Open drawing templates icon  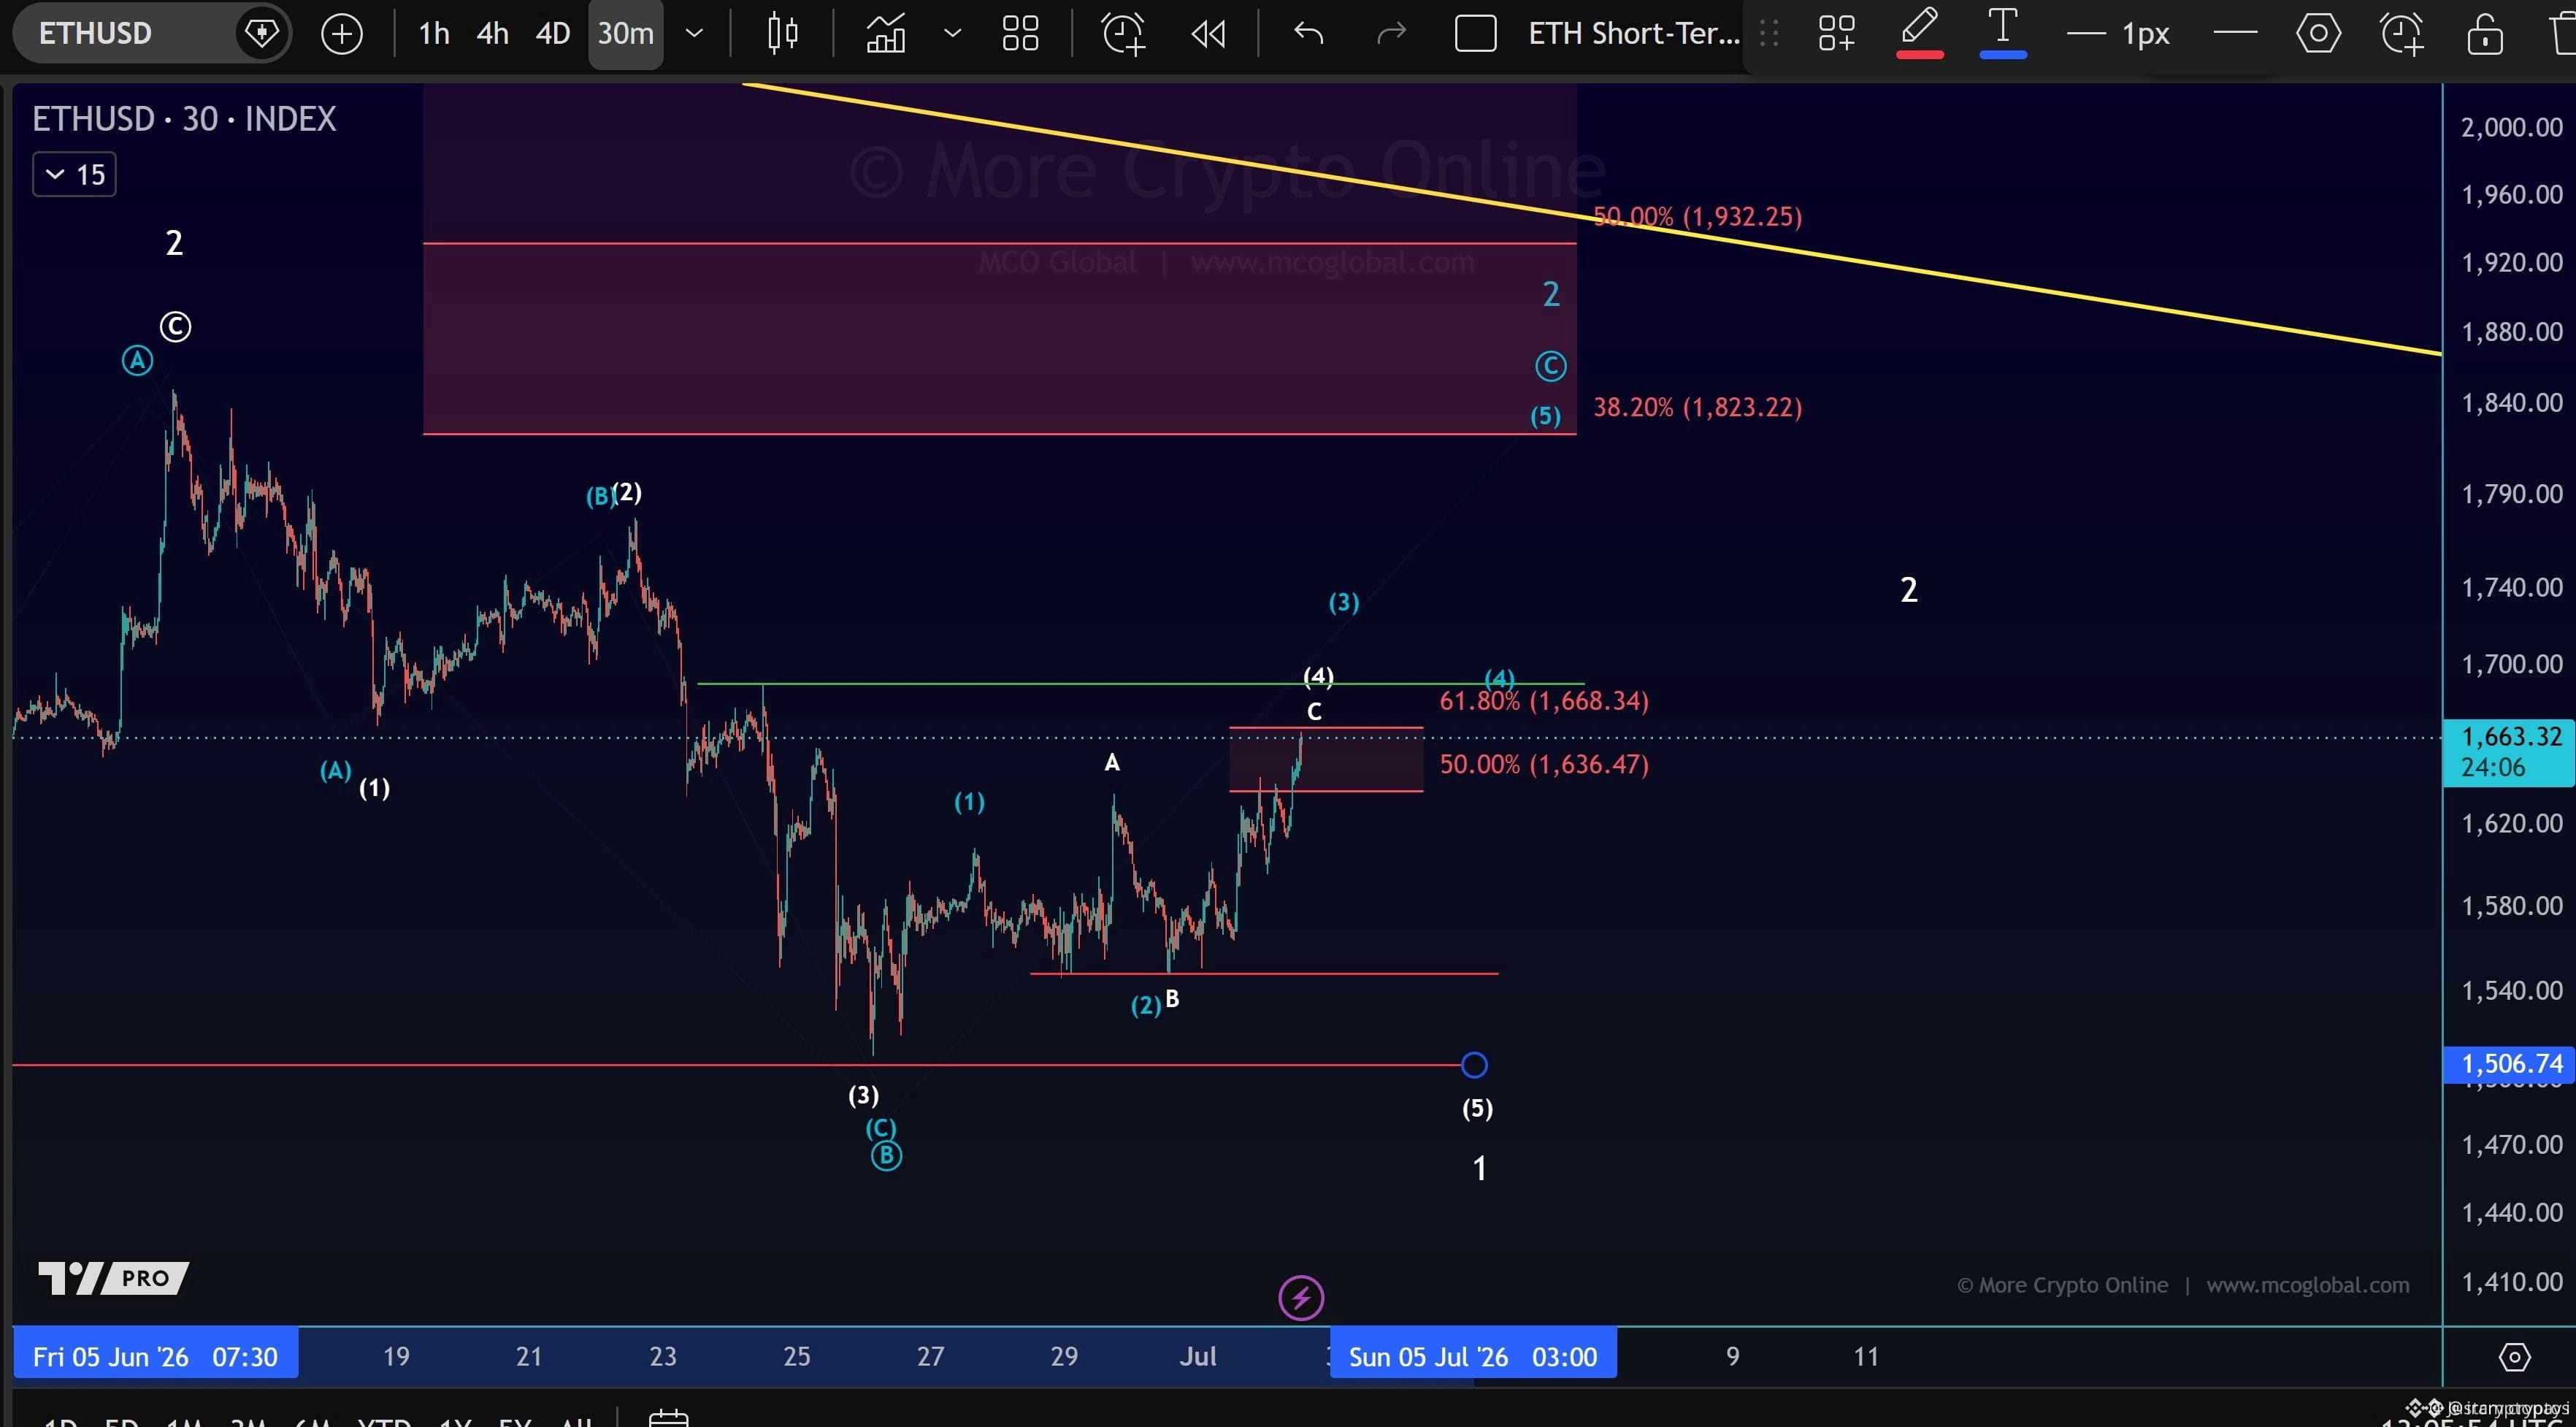(x=1836, y=34)
